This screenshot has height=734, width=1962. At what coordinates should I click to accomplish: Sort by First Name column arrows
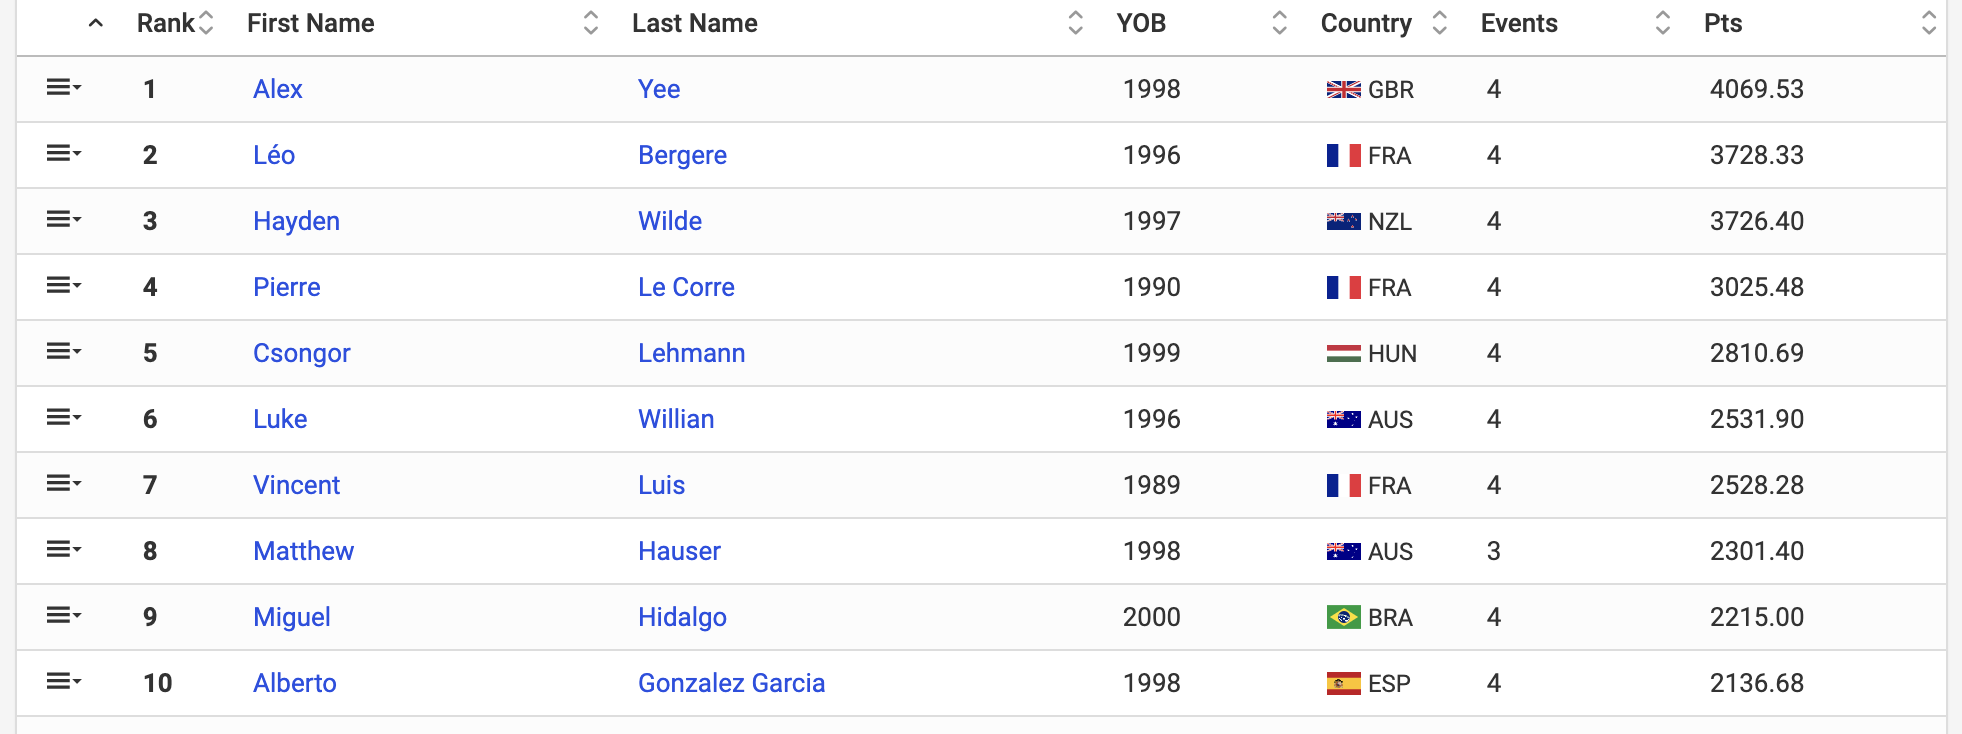pyautogui.click(x=591, y=23)
